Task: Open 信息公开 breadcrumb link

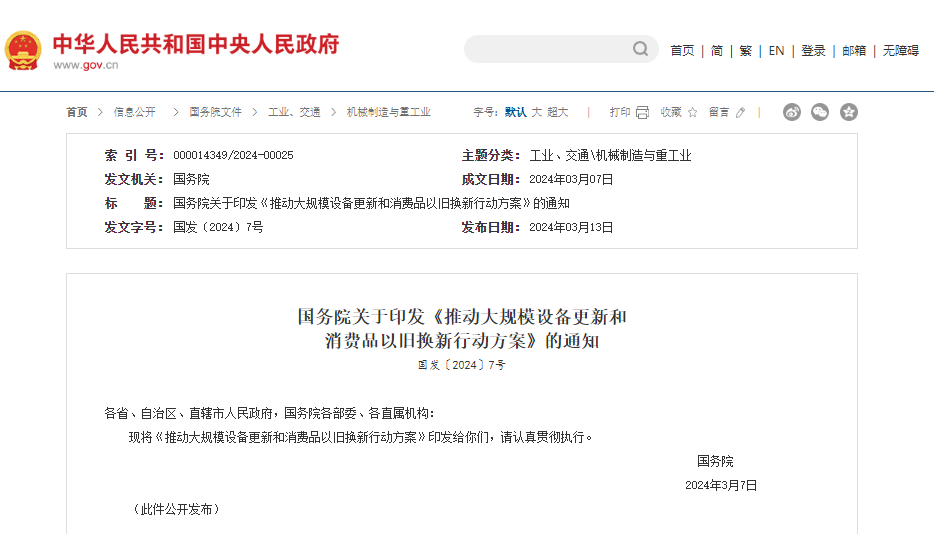Action: 135,112
